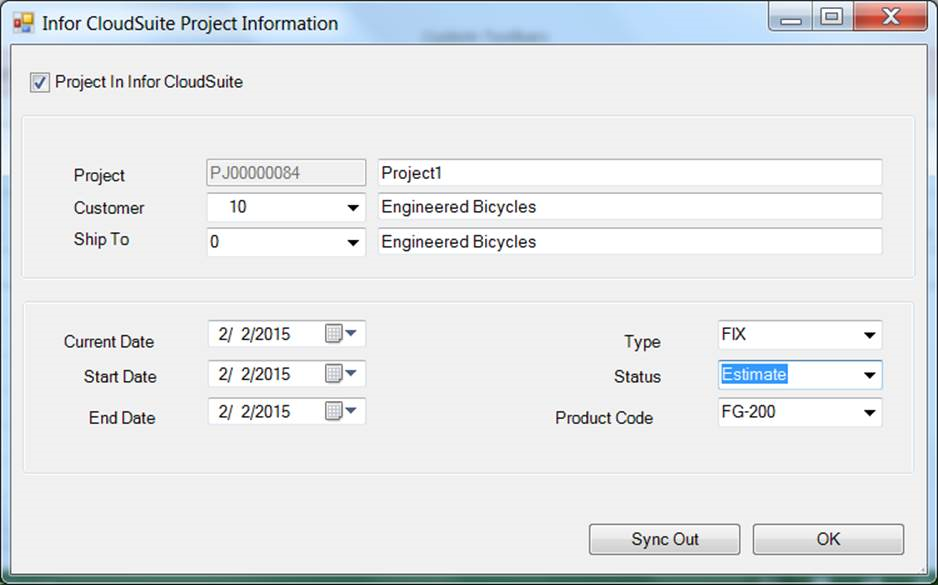Click the app icon in title bar

22,22
